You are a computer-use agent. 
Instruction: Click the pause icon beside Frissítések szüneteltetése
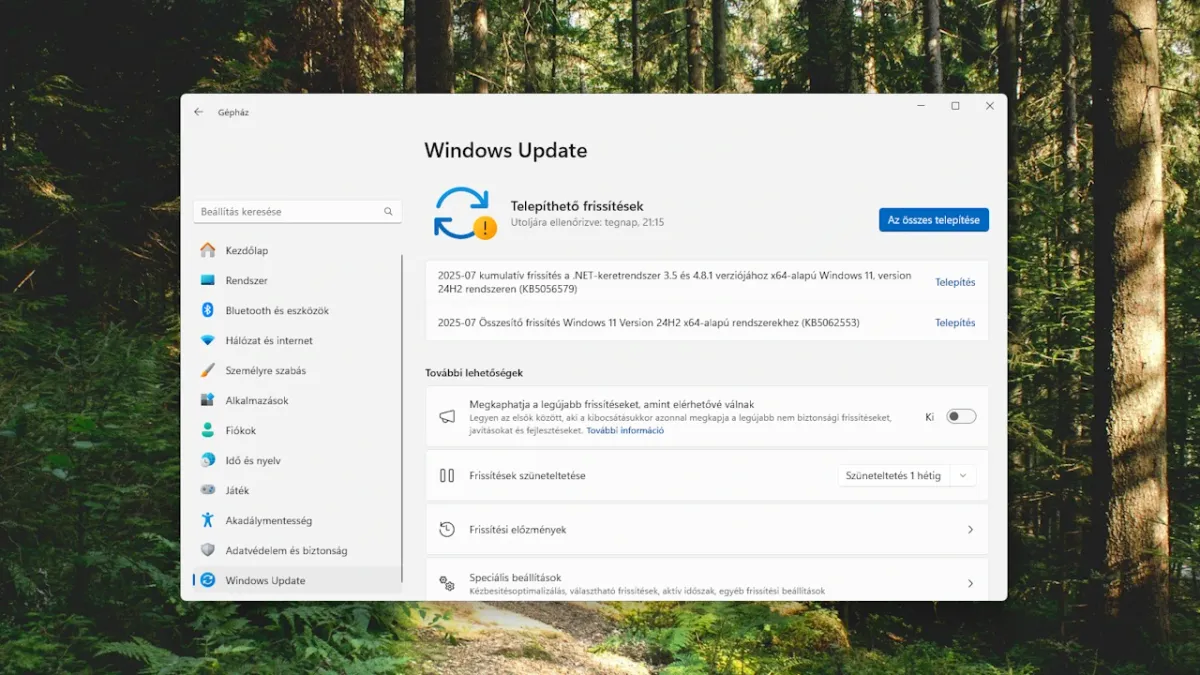447,476
